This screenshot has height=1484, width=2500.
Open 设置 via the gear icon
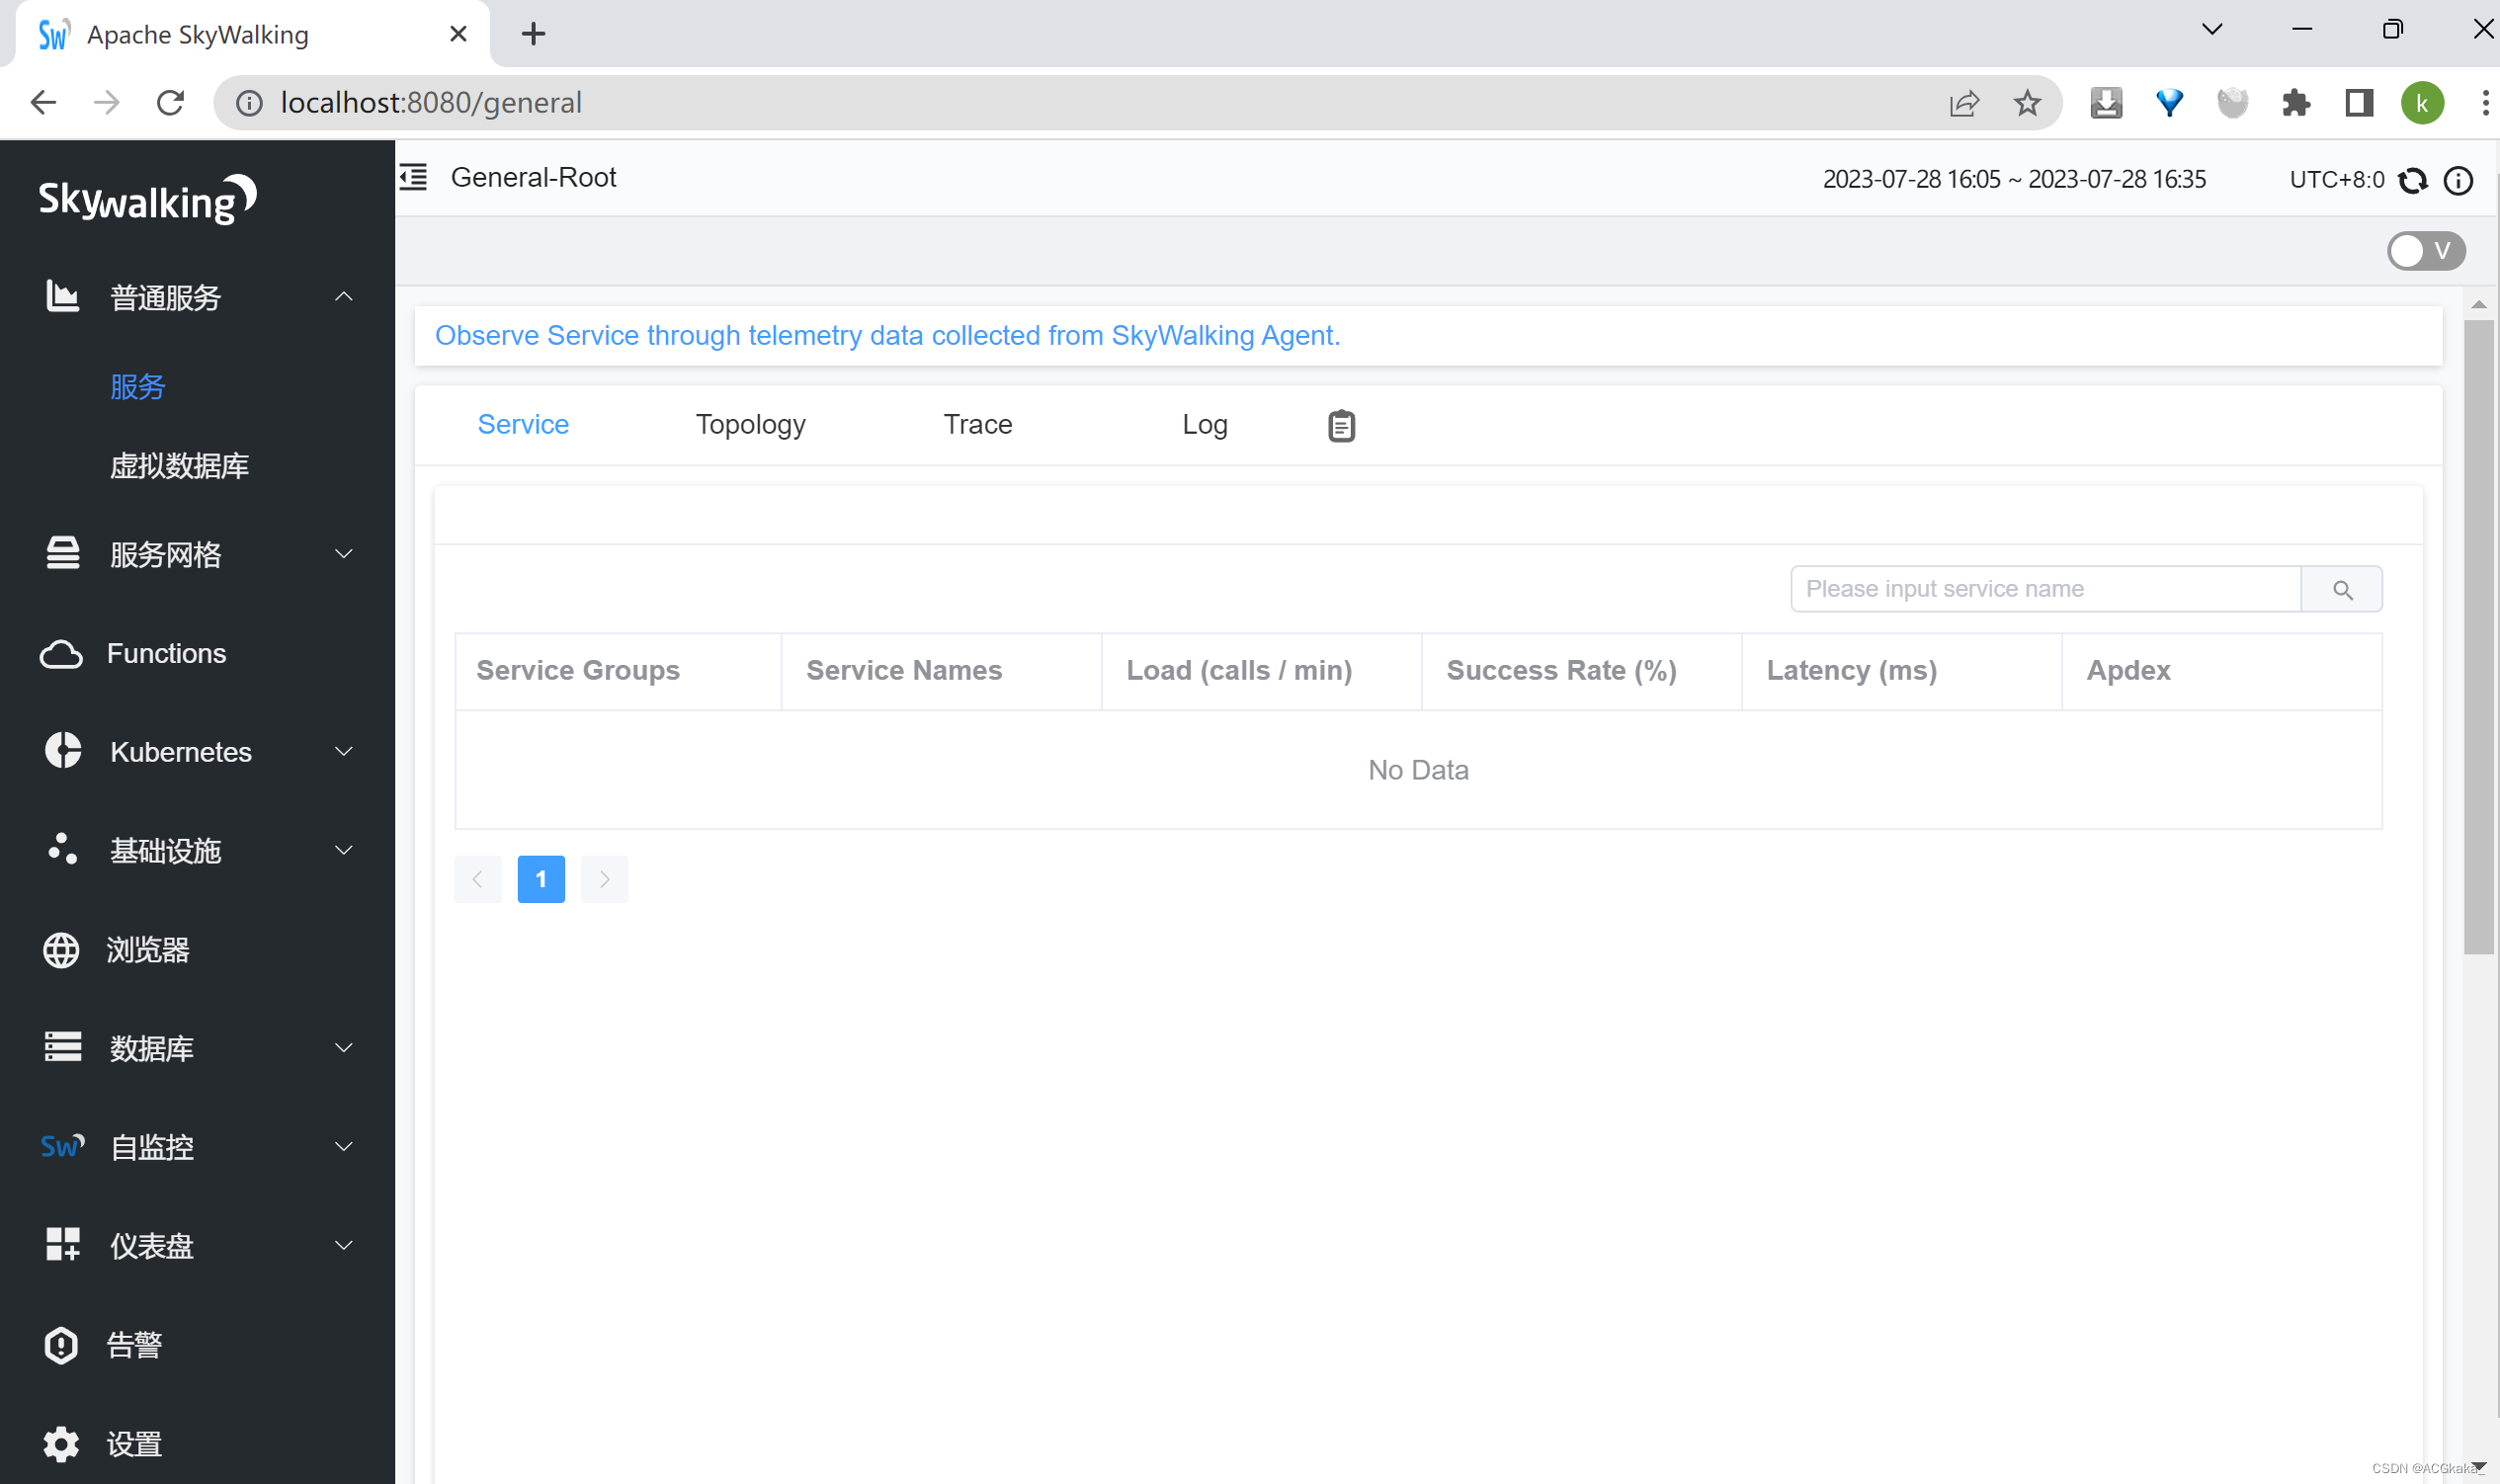click(x=61, y=1443)
